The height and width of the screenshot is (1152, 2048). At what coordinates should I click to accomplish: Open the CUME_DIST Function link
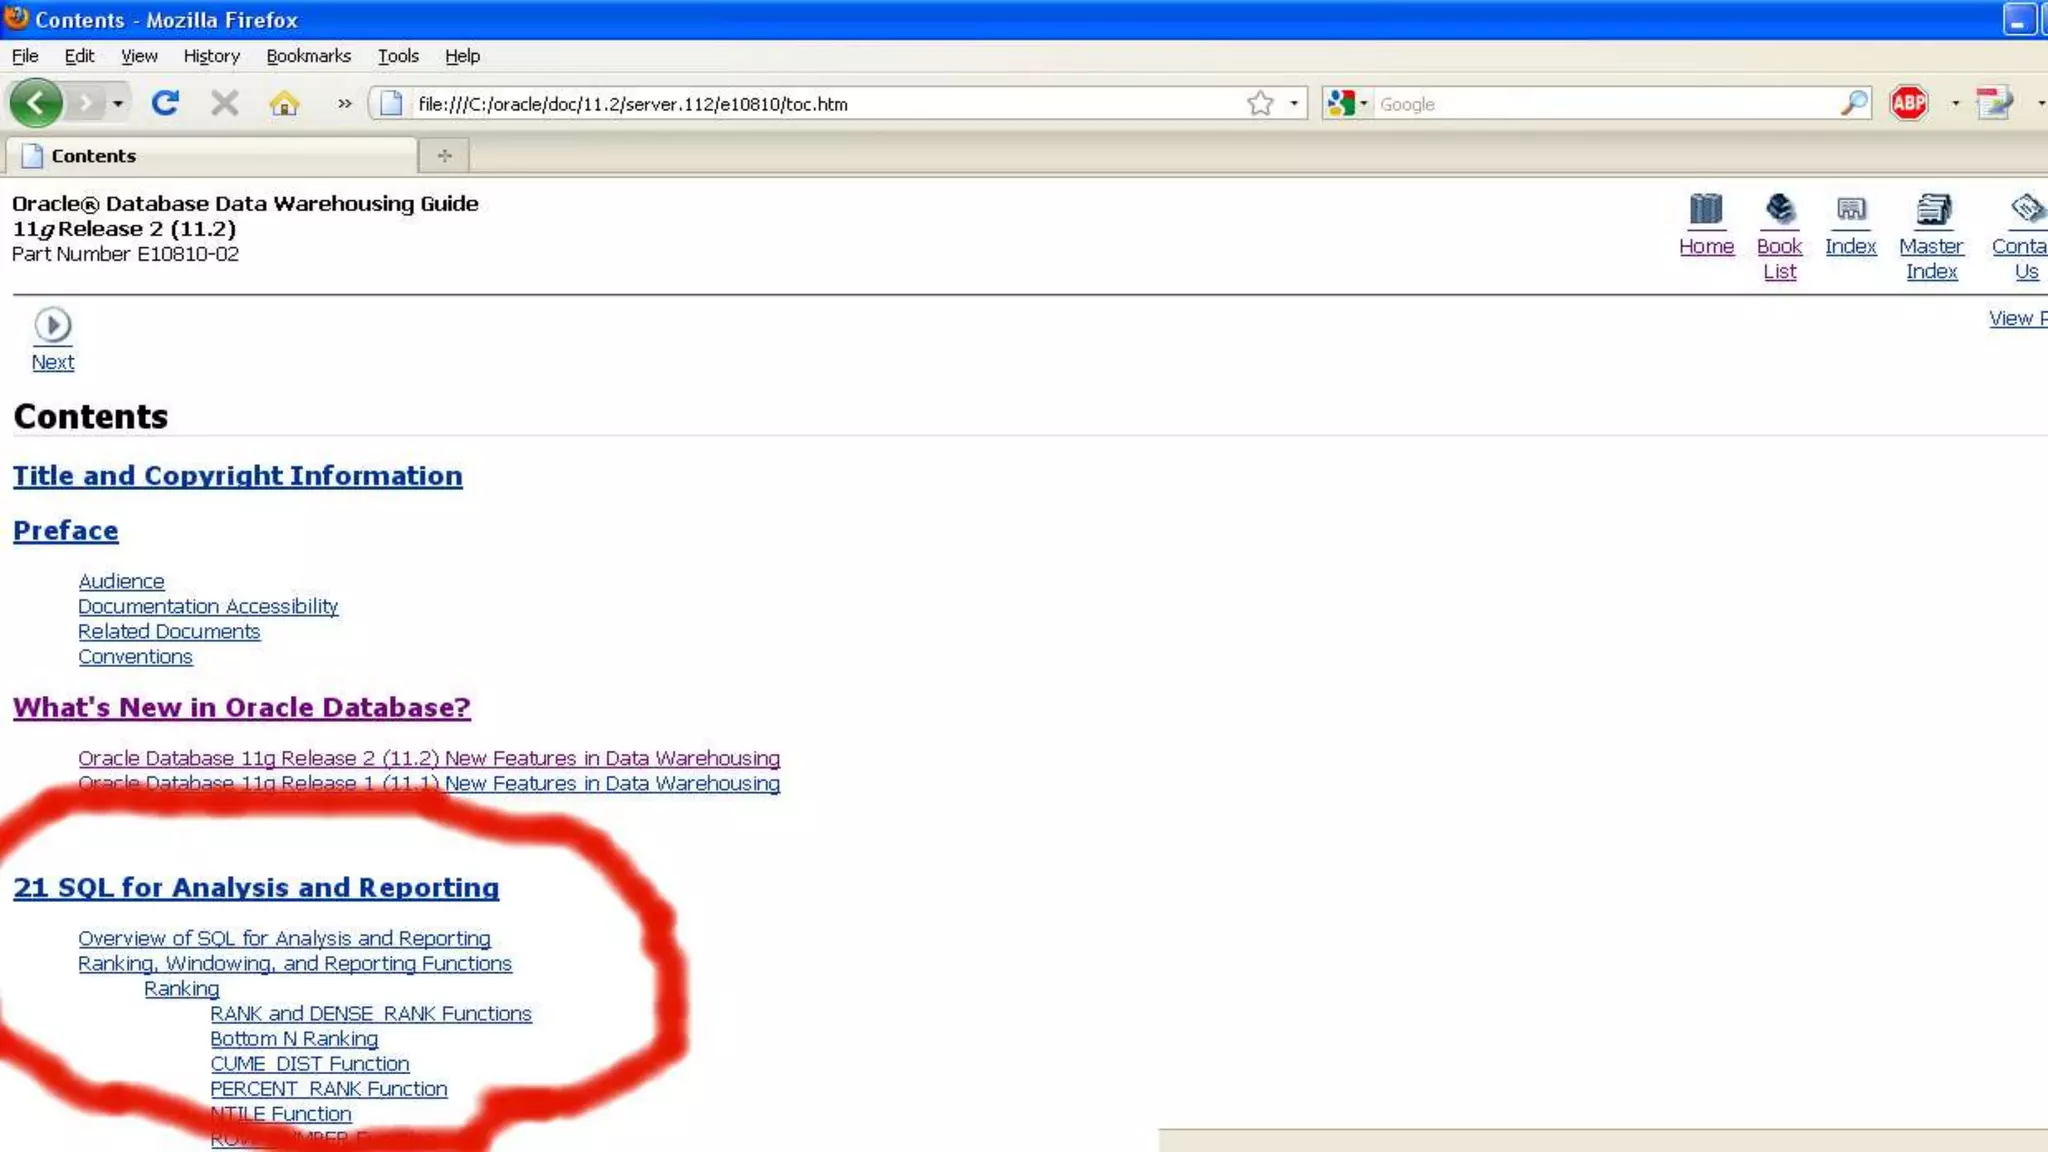(310, 1063)
